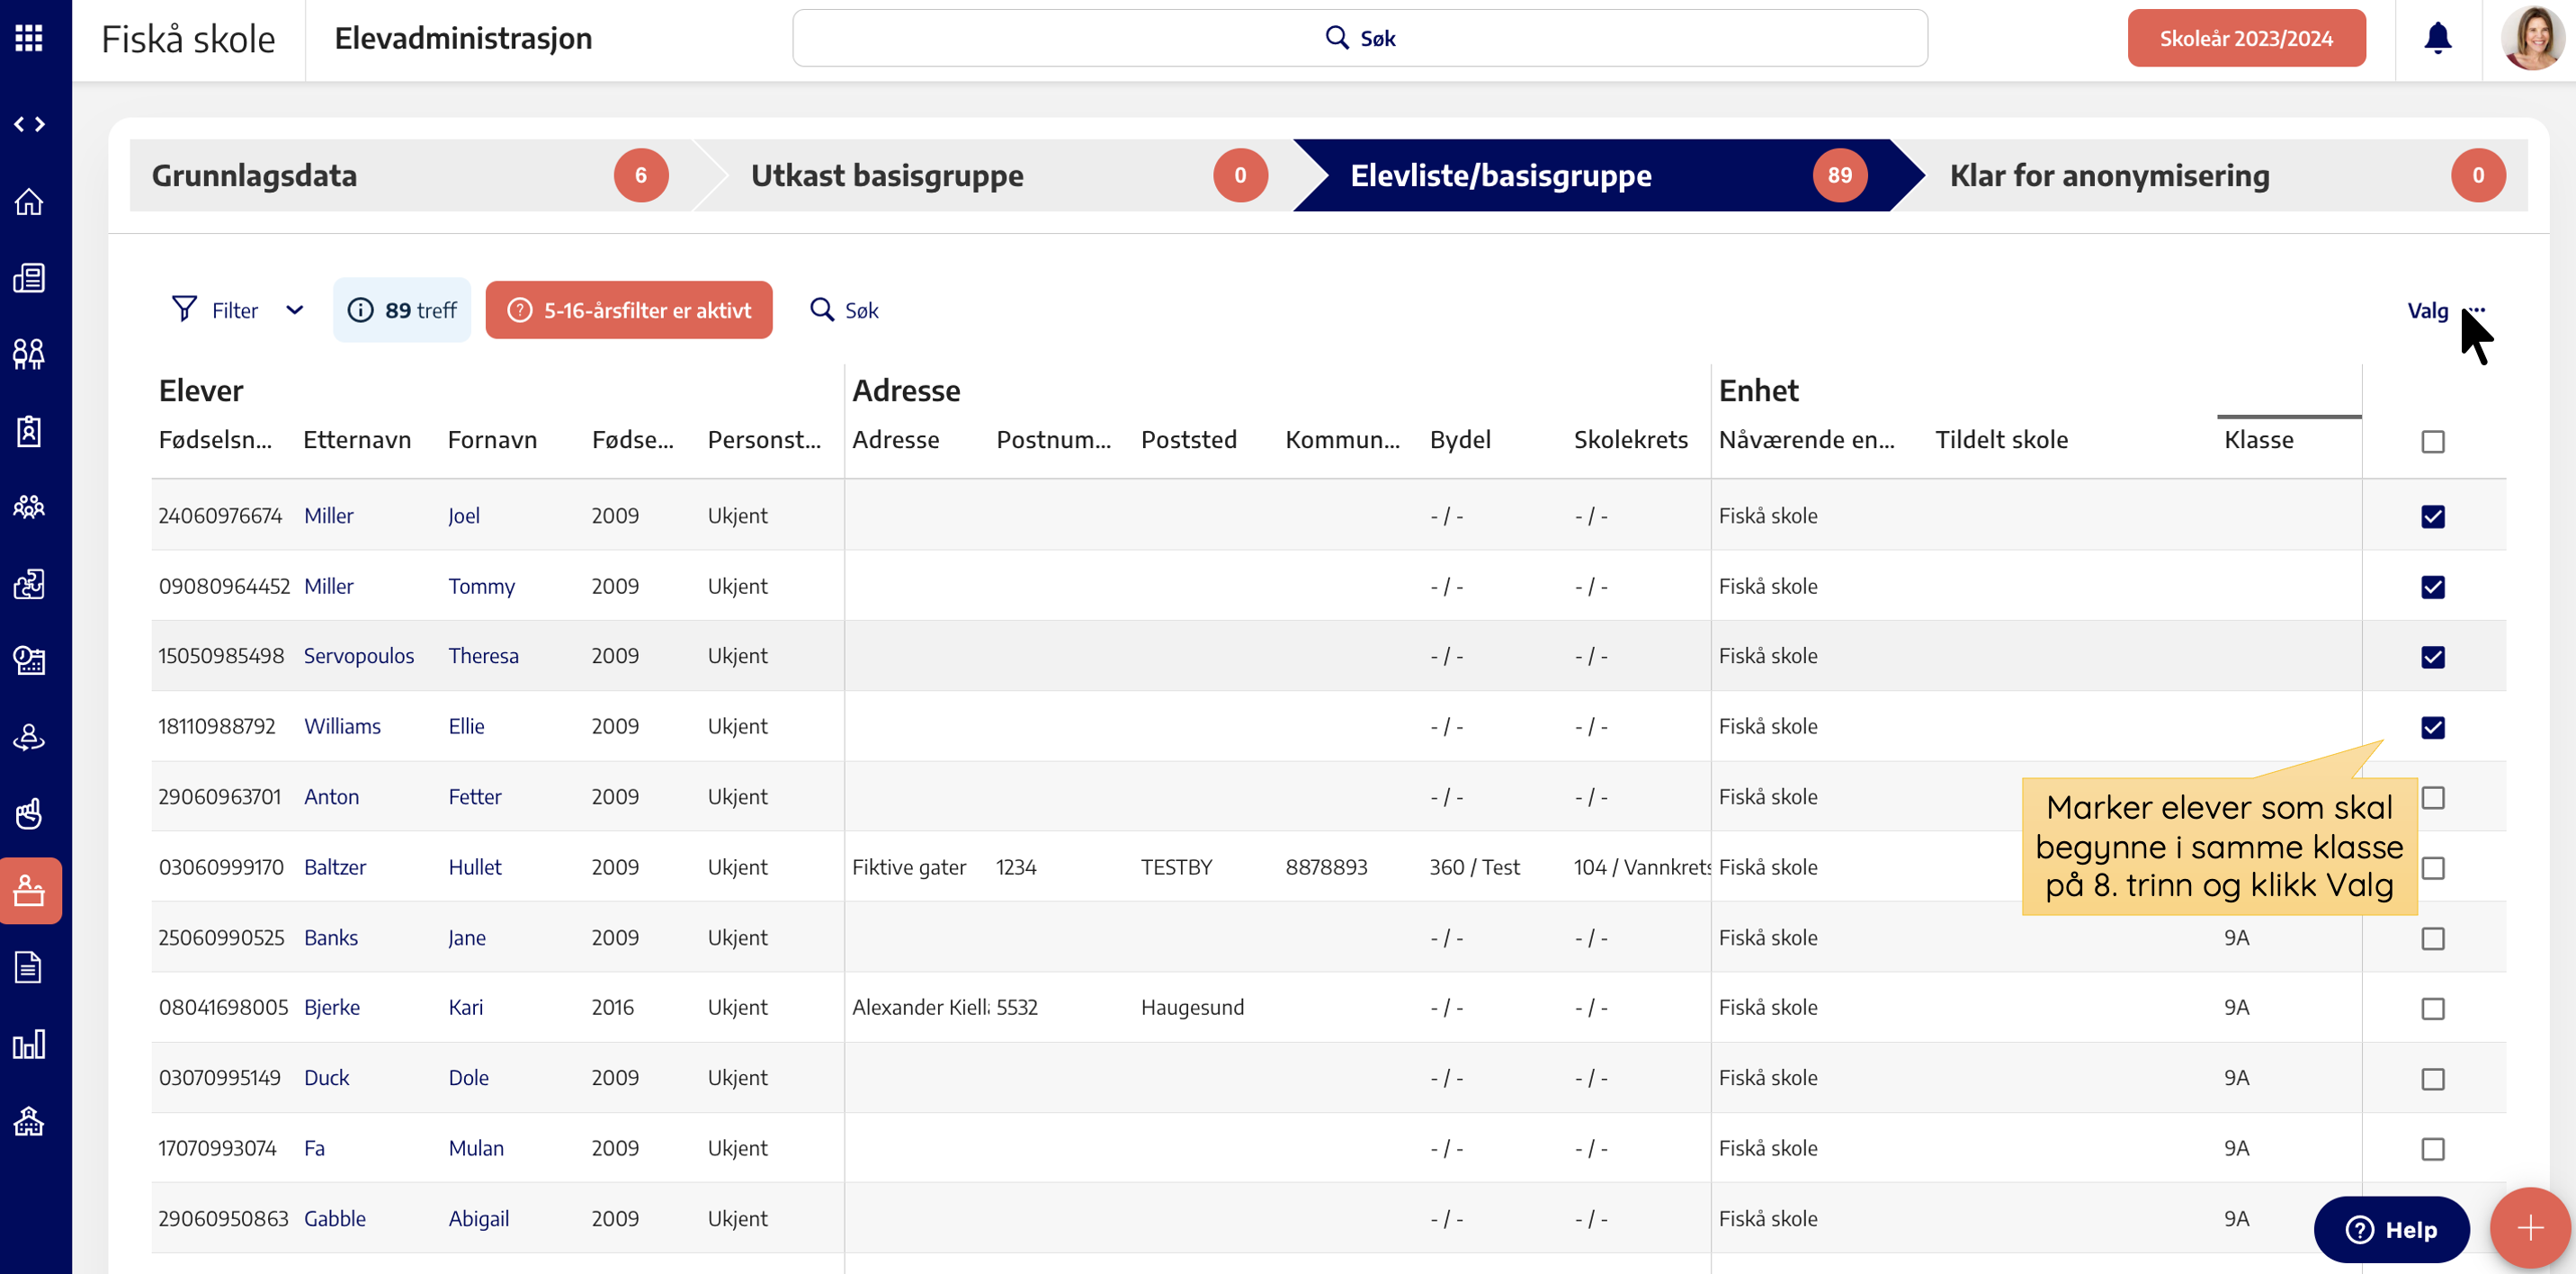The width and height of the screenshot is (2576, 1274).
Task: Switch to Grunnlagsdata step
Action: tap(409, 175)
